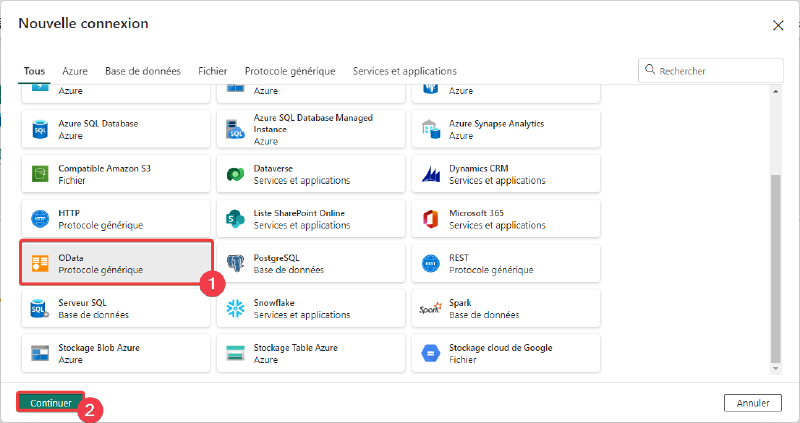Click the 'Compatible Amazon S3' label
Viewport: 800px width, 423px height.
click(x=105, y=168)
